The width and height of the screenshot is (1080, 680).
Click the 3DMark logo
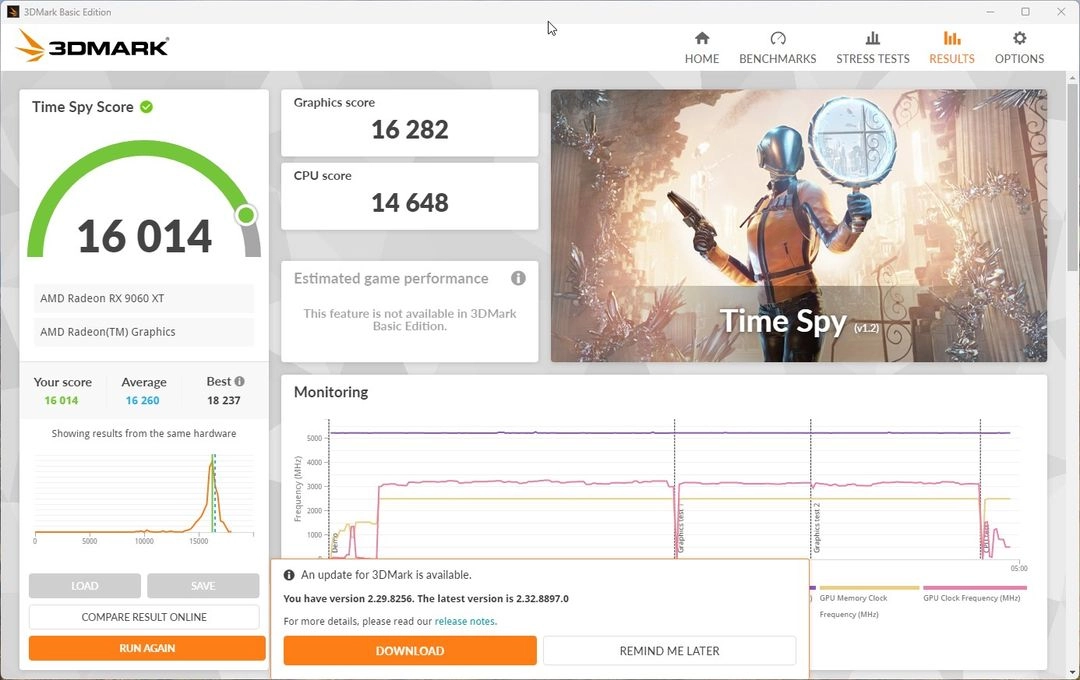(92, 46)
